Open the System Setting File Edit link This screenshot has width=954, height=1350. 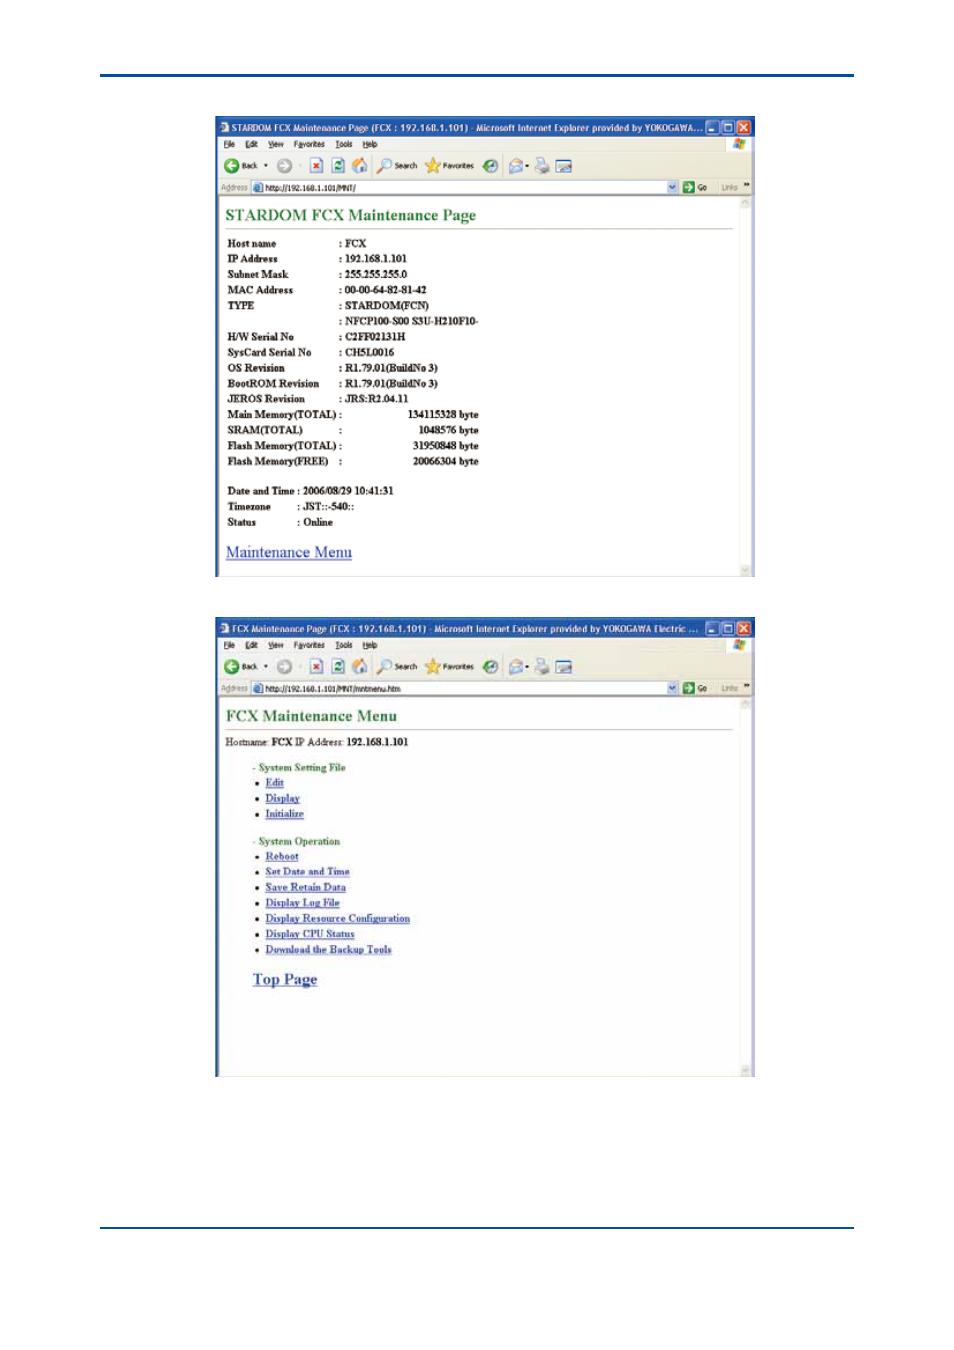[x=274, y=783]
